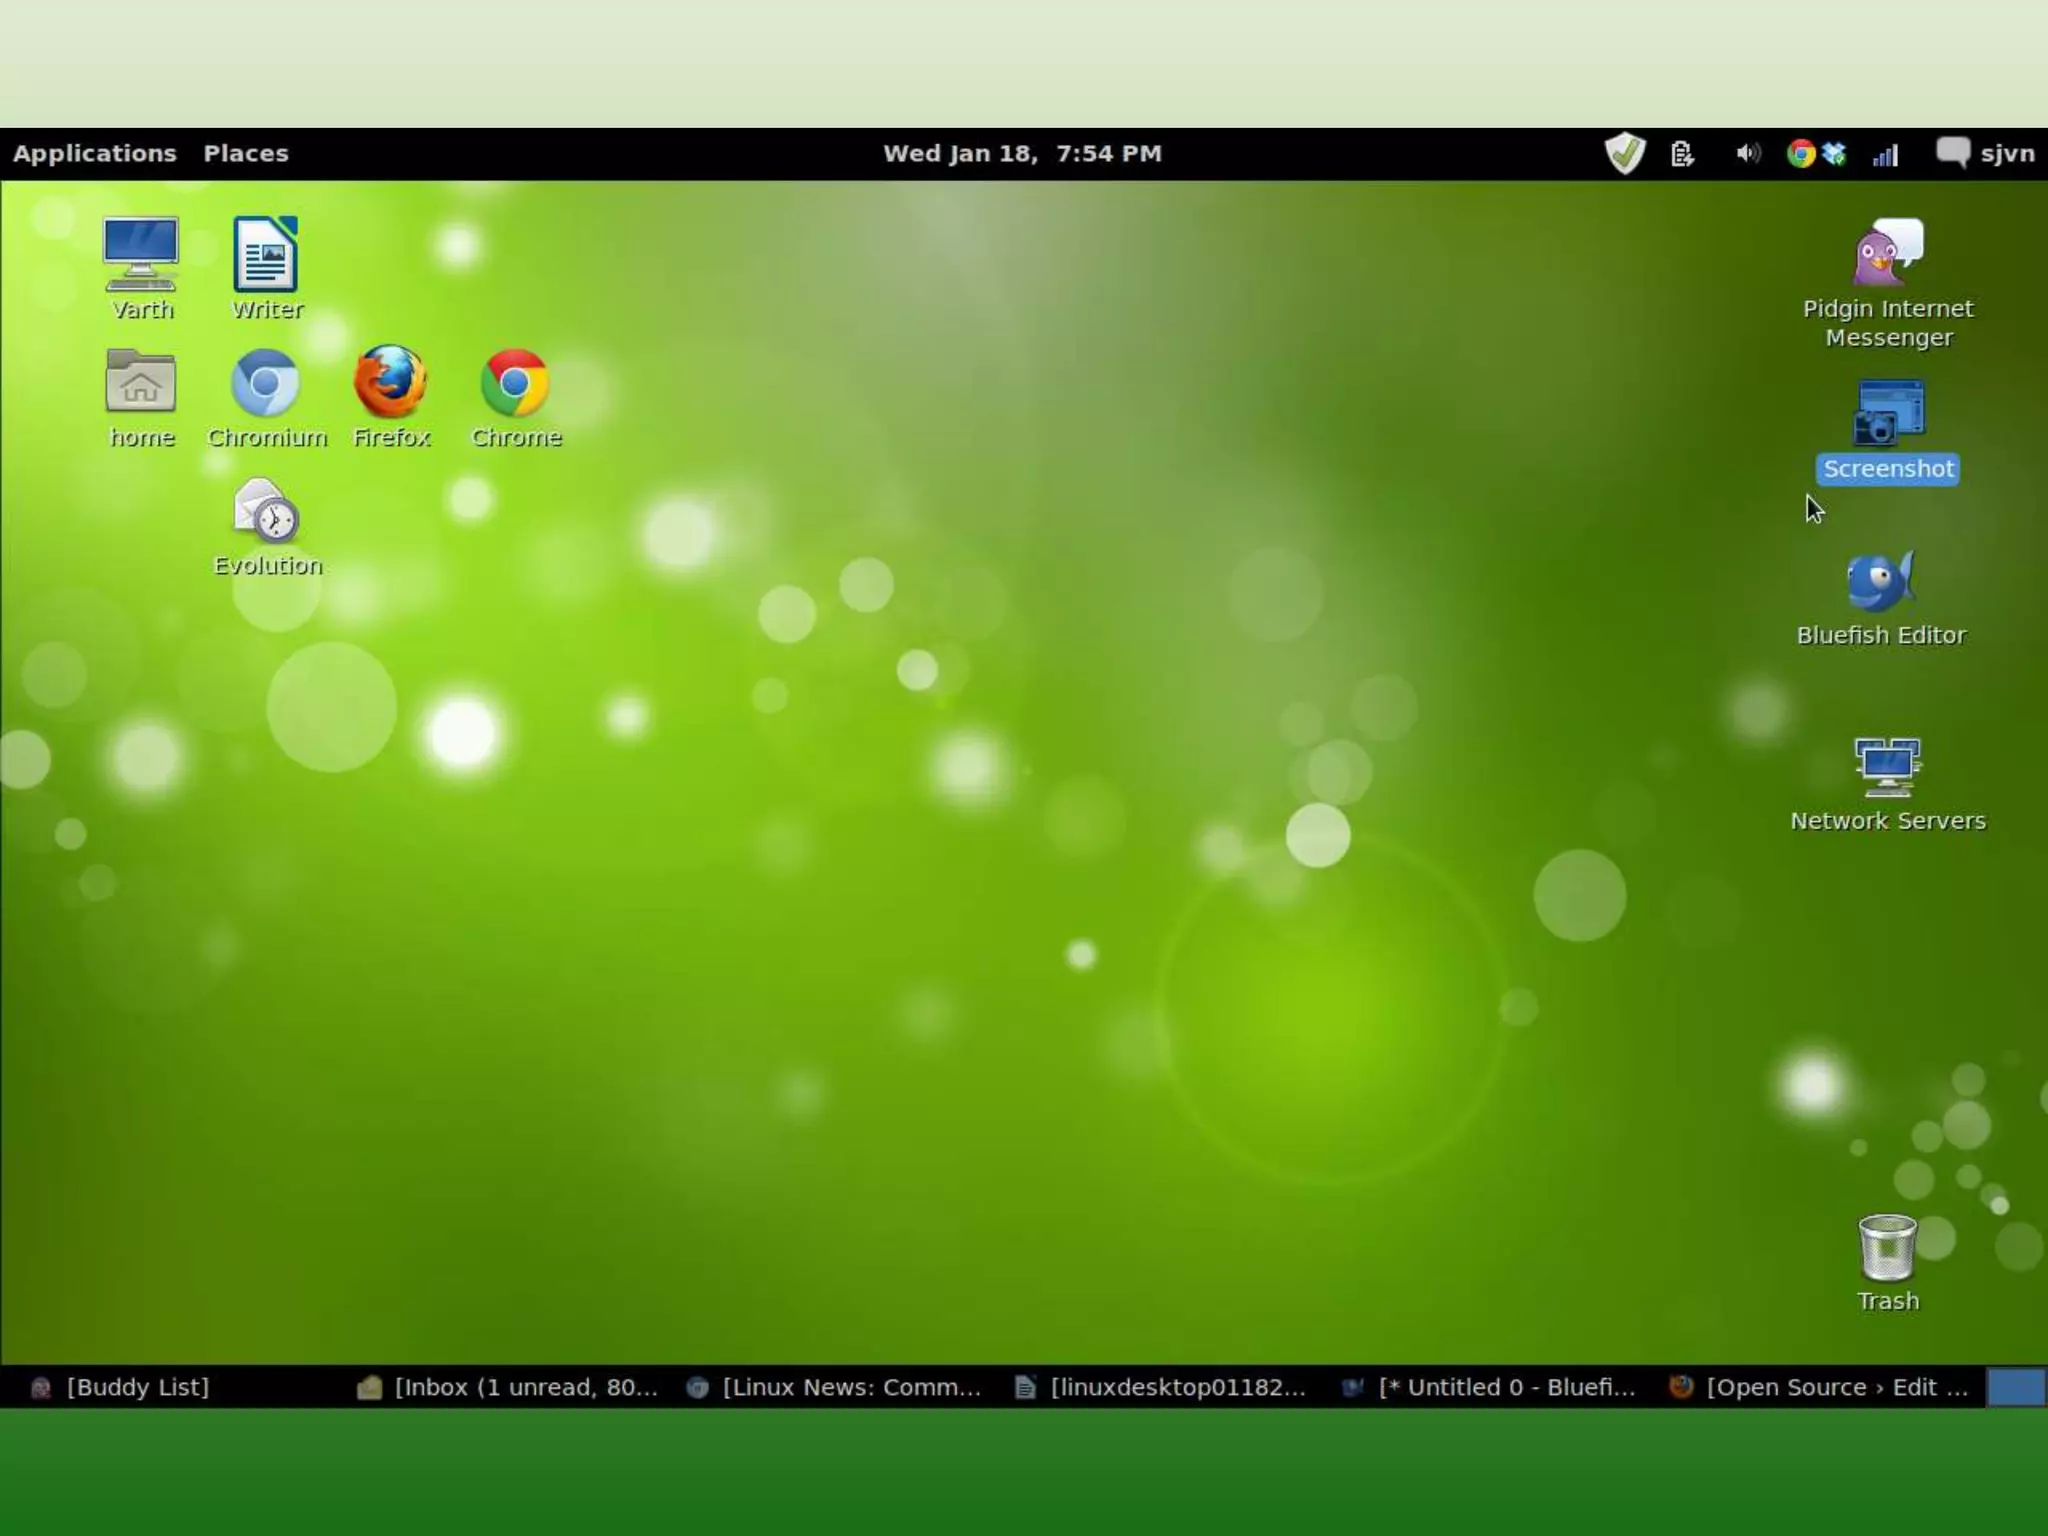The height and width of the screenshot is (1536, 2048).
Task: Click the Network Servers desktop icon
Action: click(1886, 768)
